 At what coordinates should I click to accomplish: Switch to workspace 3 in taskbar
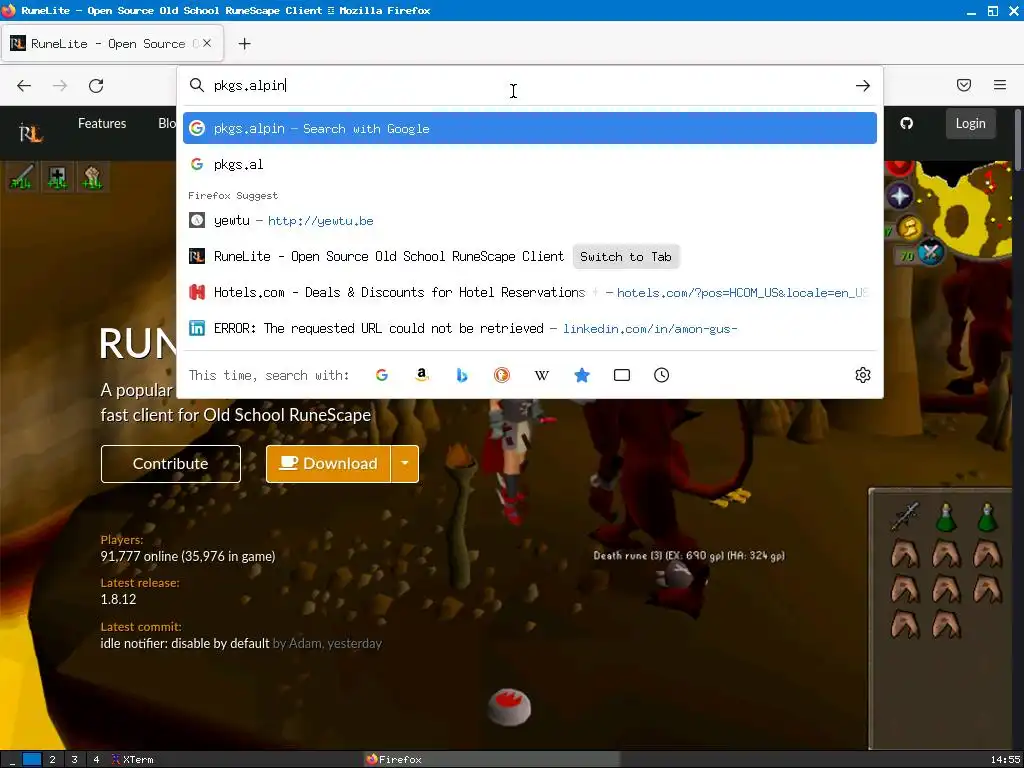pyautogui.click(x=74, y=760)
